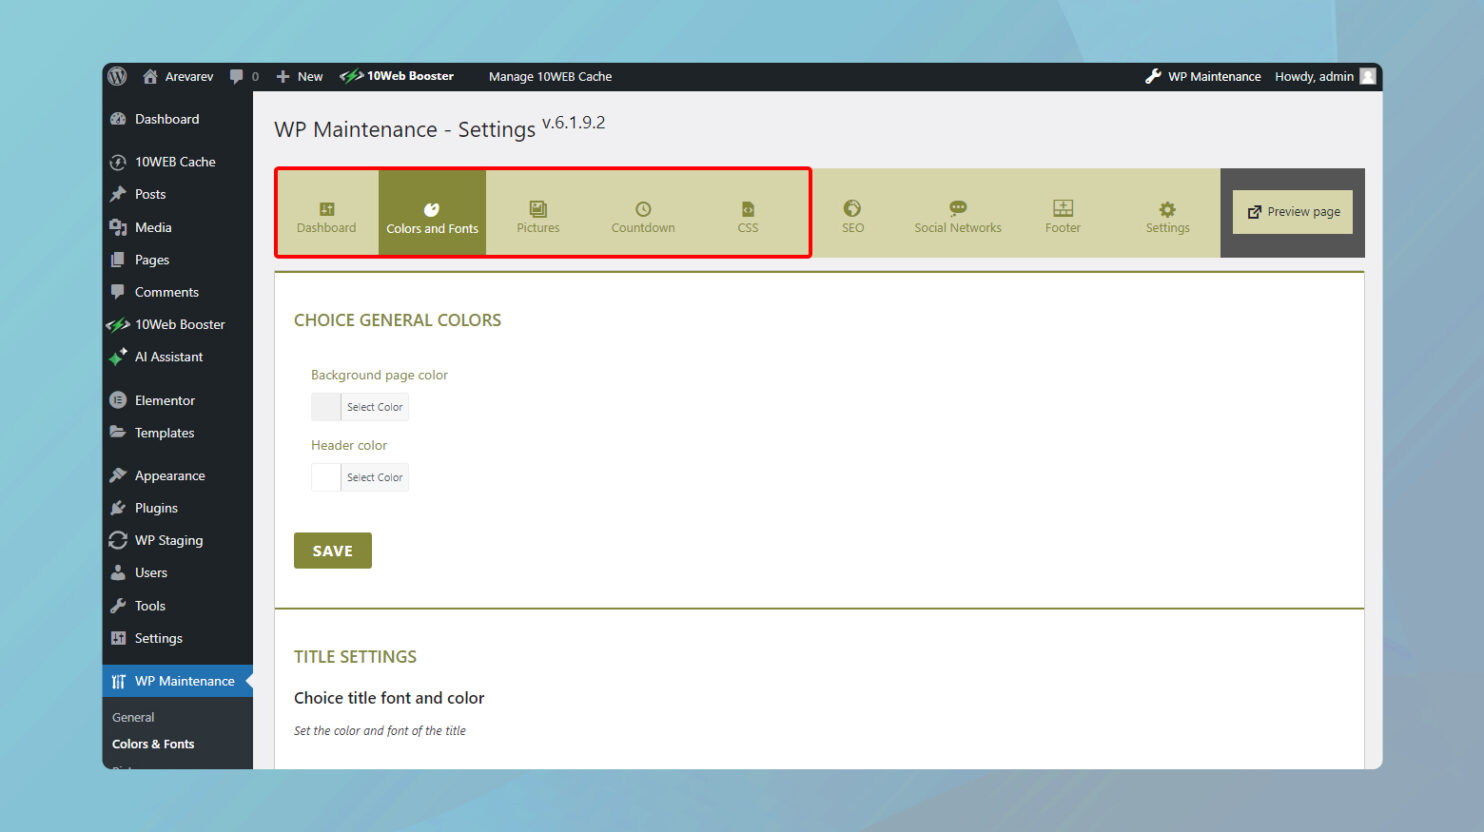Click the CSS settings icon

click(x=747, y=212)
